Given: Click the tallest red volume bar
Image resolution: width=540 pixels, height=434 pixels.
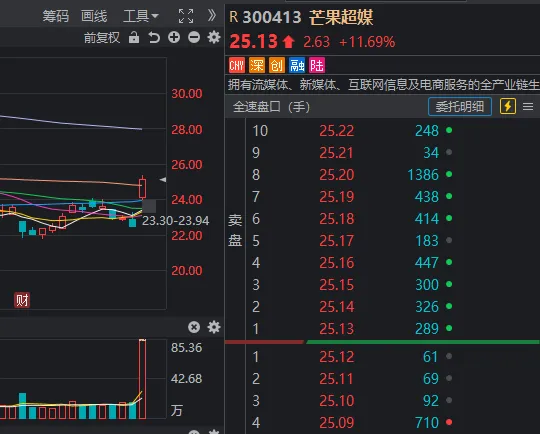Looking at the screenshot, I should [x=142, y=379].
